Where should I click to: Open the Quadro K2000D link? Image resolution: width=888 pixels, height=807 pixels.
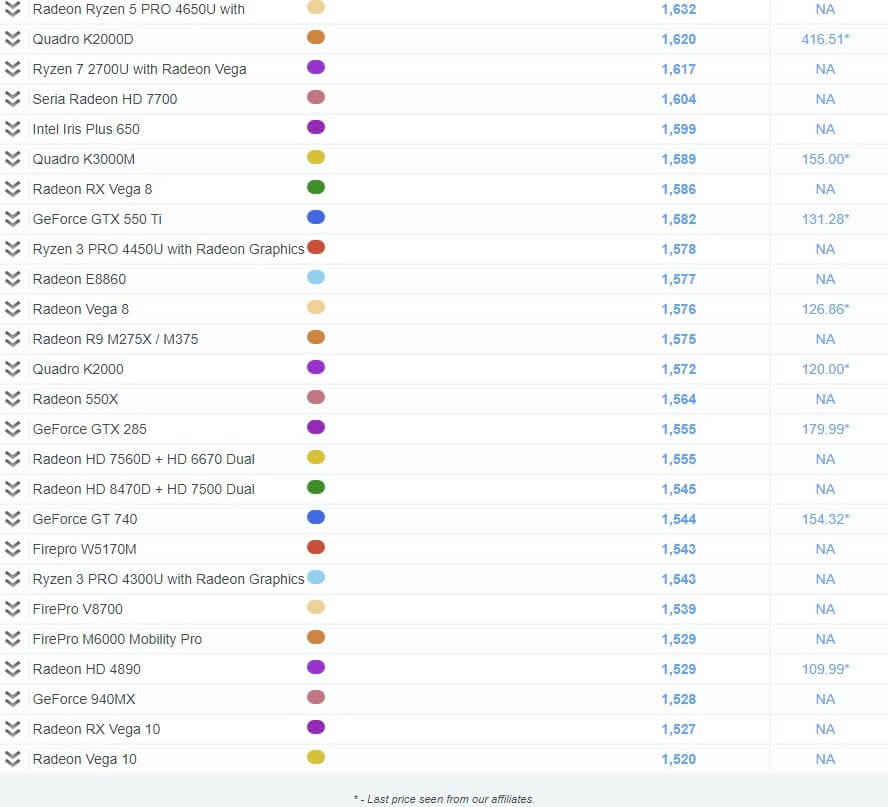pyautogui.click(x=83, y=39)
